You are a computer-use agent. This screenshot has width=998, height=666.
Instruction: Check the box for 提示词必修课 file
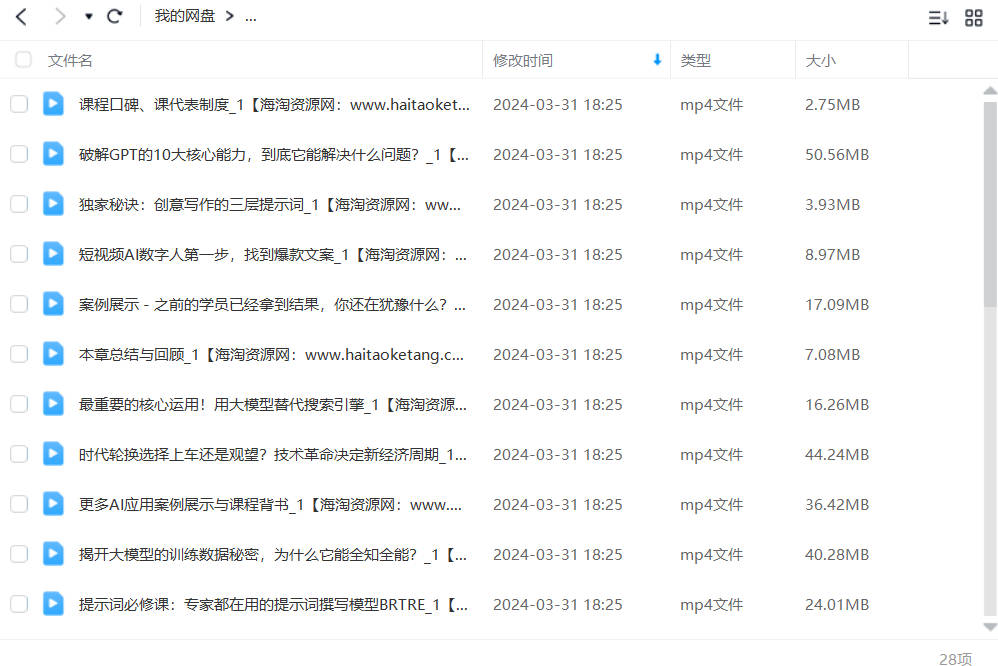coord(19,604)
